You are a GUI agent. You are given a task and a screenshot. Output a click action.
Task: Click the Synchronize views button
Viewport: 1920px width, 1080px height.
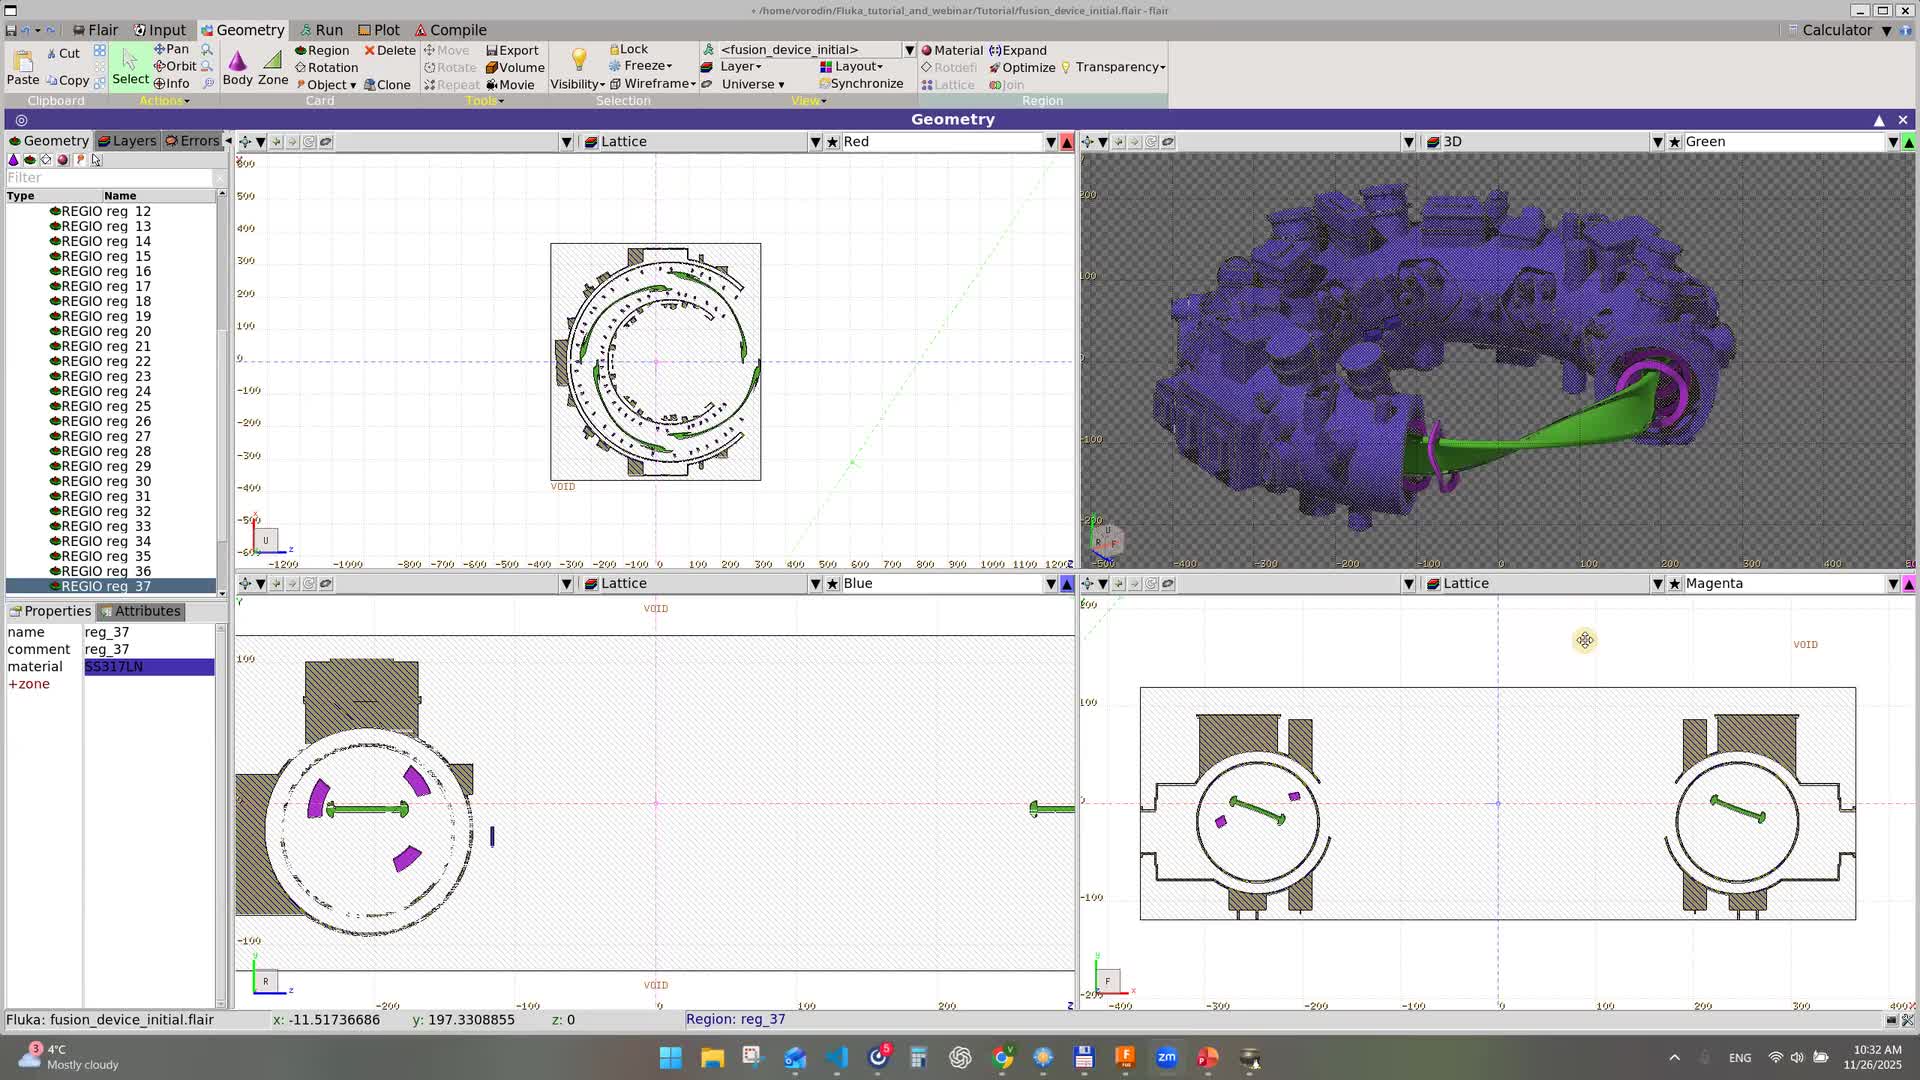[x=861, y=84]
